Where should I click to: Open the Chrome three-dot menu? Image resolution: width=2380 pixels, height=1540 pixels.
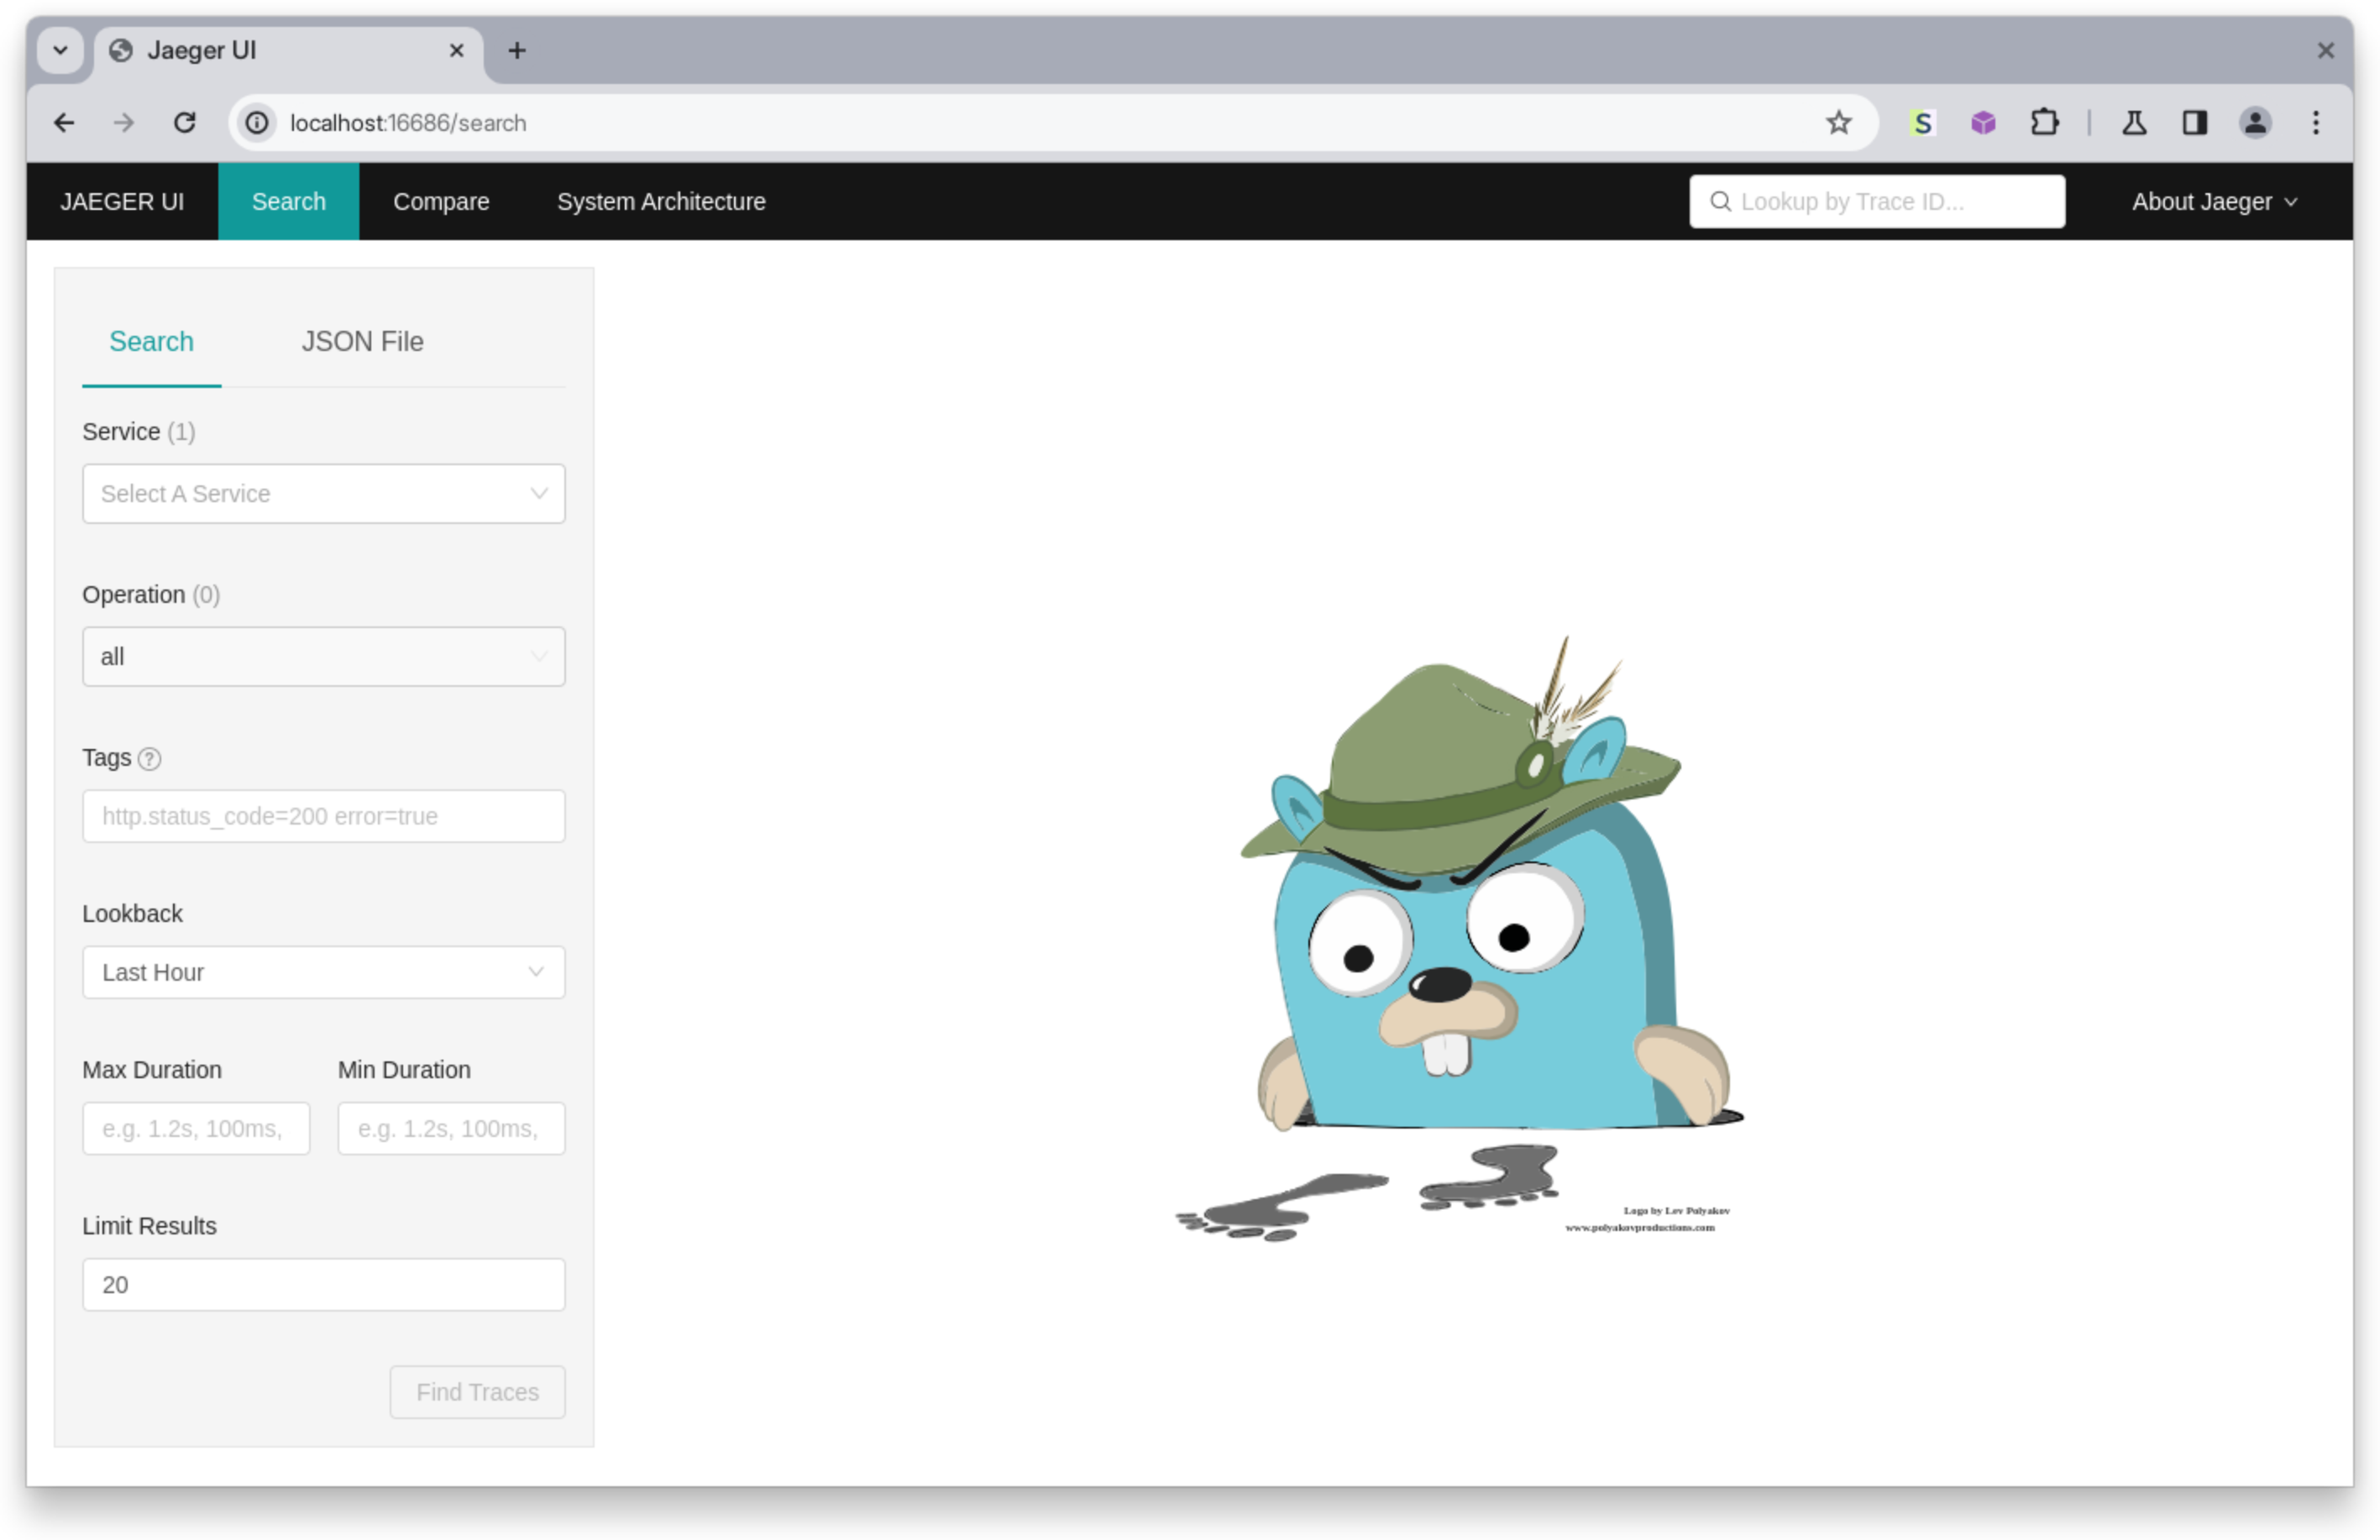click(2316, 123)
